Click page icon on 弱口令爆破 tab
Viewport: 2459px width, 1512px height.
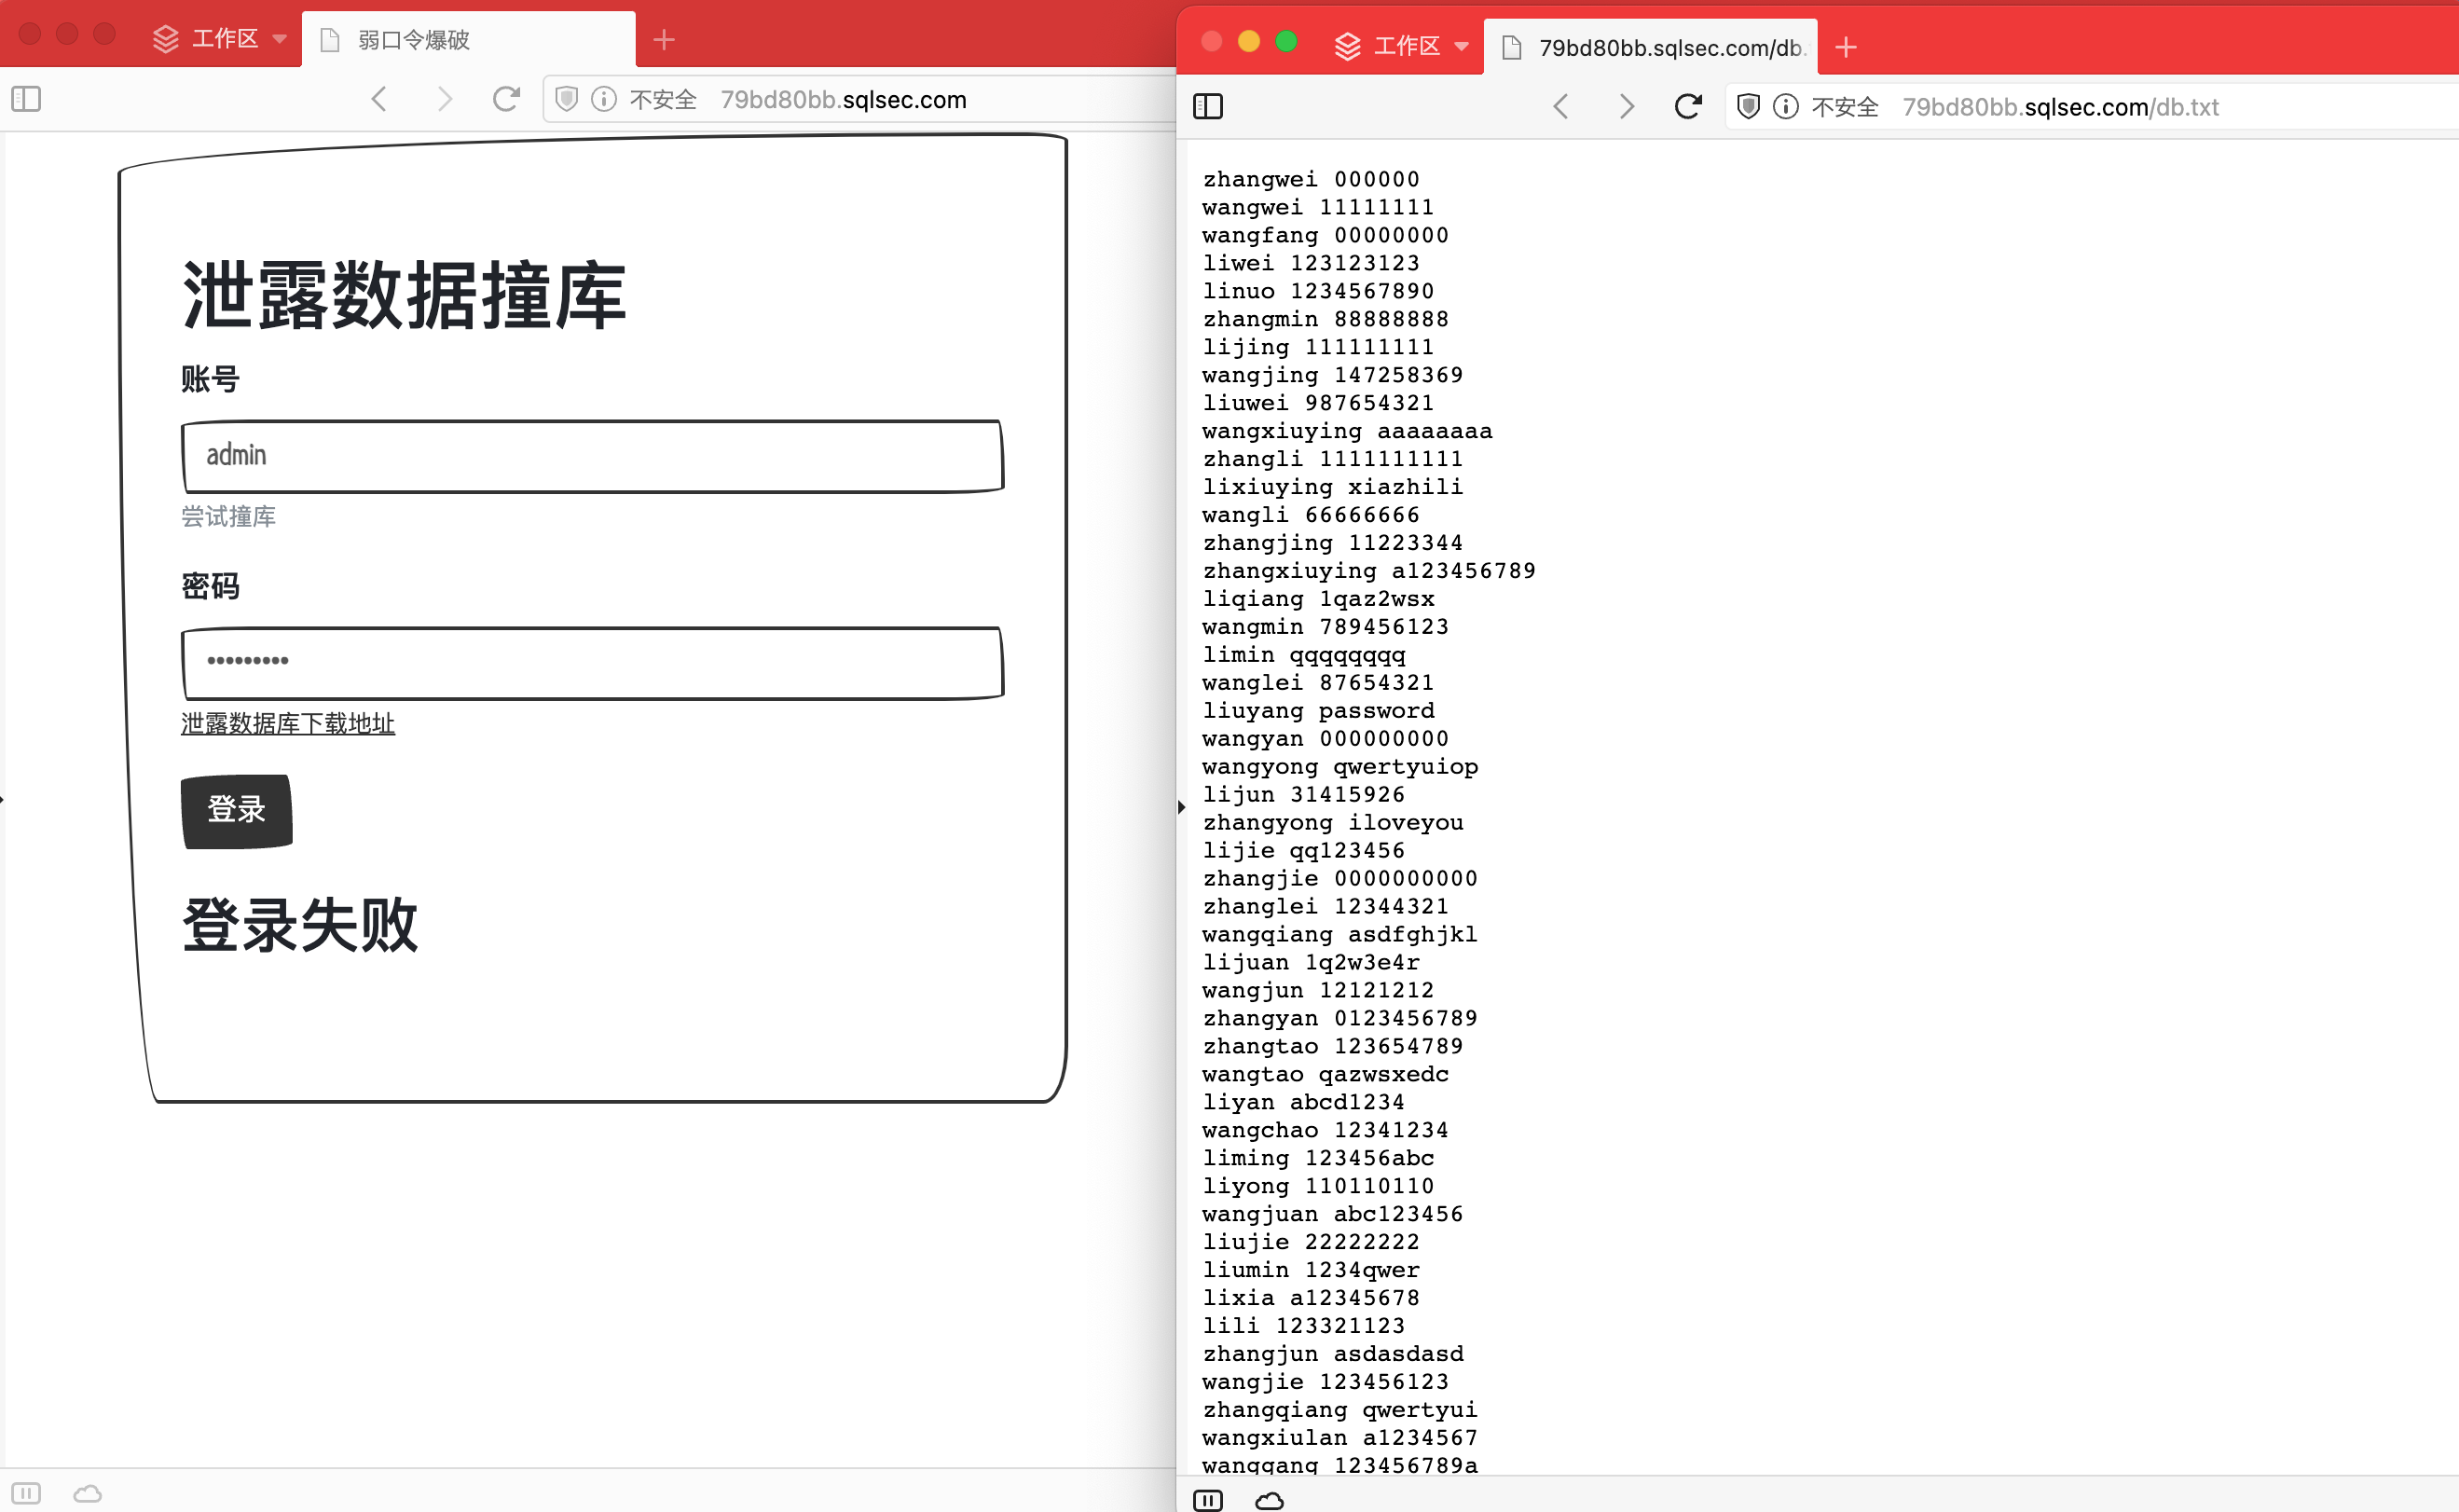[x=330, y=40]
